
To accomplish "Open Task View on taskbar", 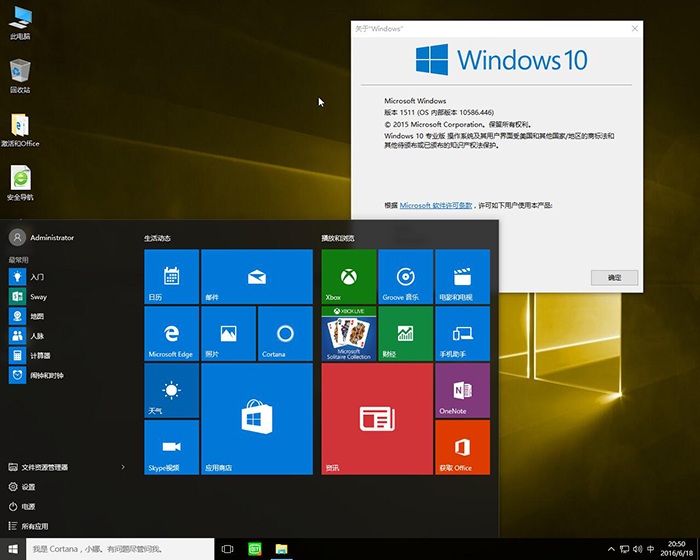I will [228, 549].
